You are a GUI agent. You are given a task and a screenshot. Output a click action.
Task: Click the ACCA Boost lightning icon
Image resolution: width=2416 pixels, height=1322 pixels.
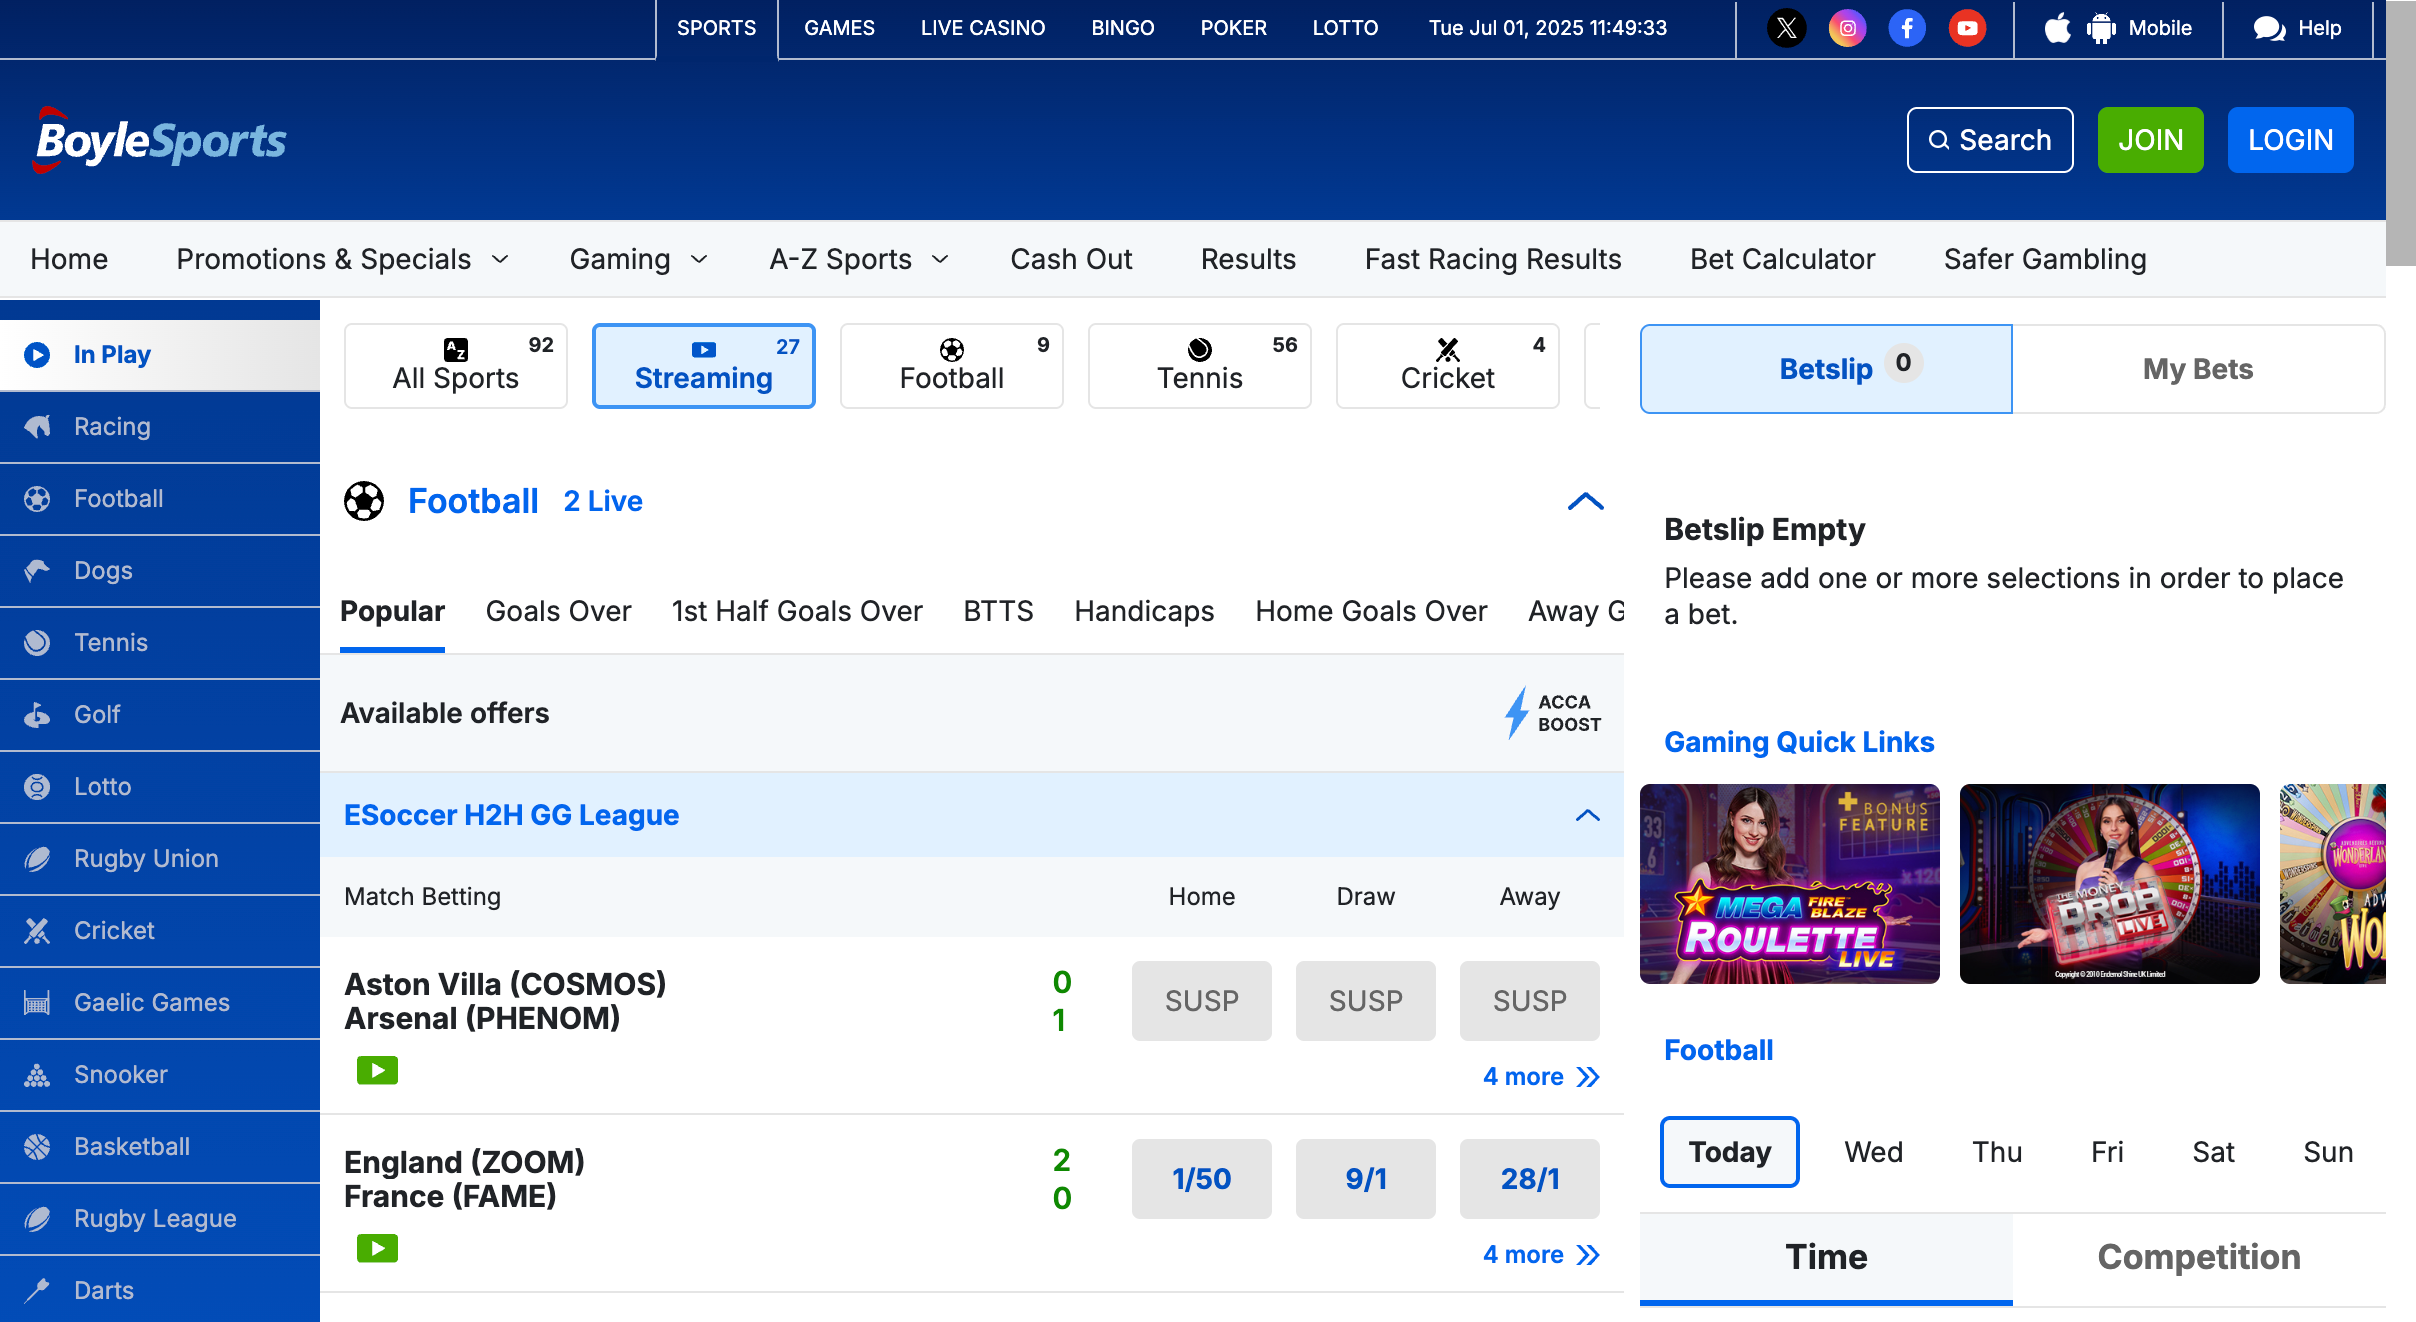(1517, 713)
